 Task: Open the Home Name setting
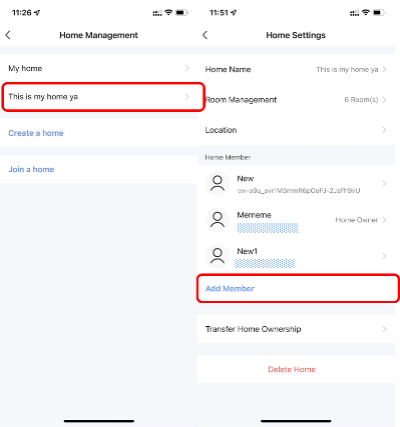pos(296,69)
